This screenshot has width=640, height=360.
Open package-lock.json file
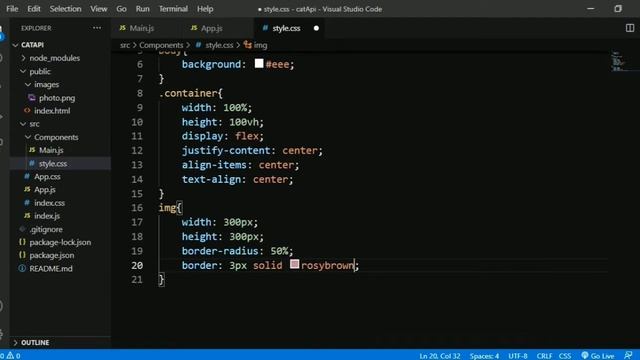pyautogui.click(x=60, y=242)
